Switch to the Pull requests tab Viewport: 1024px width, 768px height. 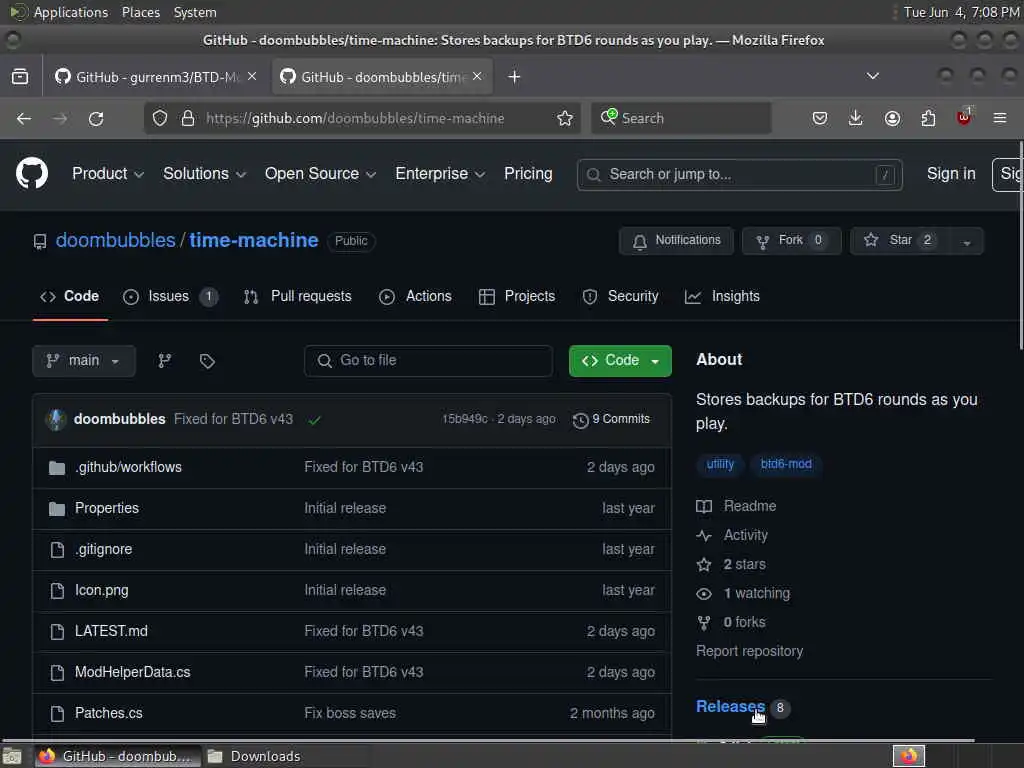point(297,296)
